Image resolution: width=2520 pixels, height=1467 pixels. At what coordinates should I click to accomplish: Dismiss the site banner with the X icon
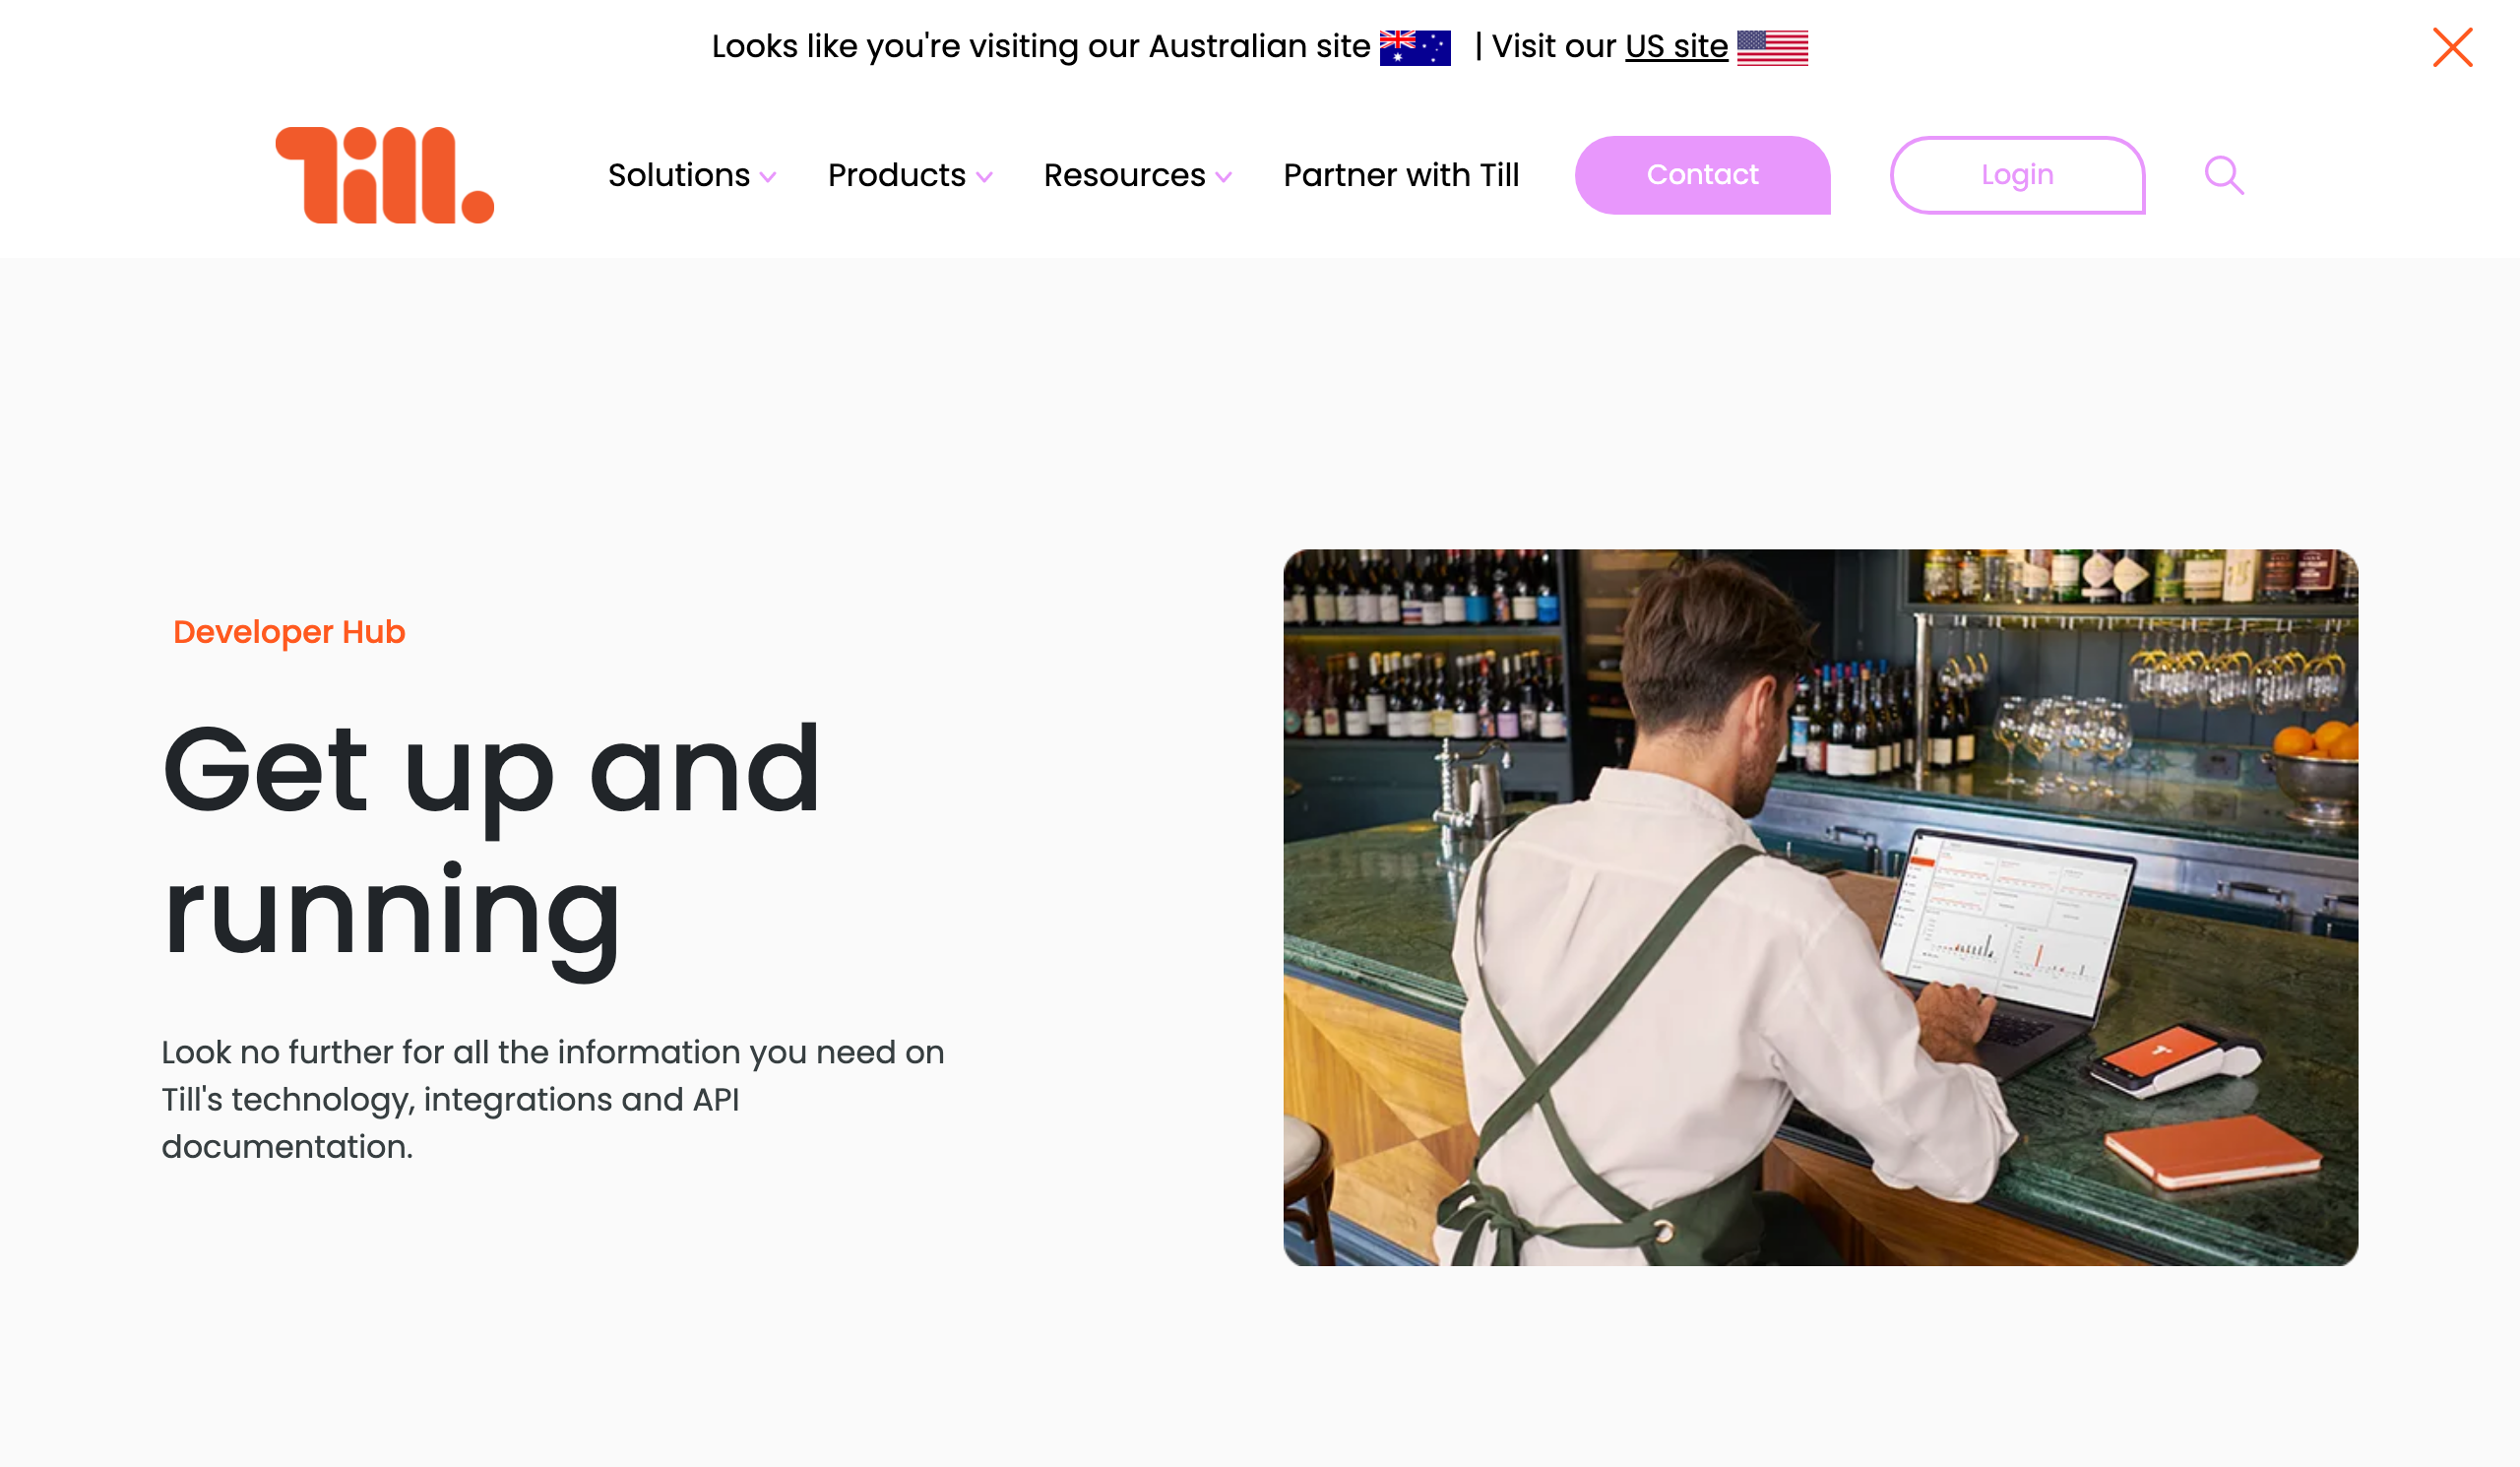[x=2452, y=47]
